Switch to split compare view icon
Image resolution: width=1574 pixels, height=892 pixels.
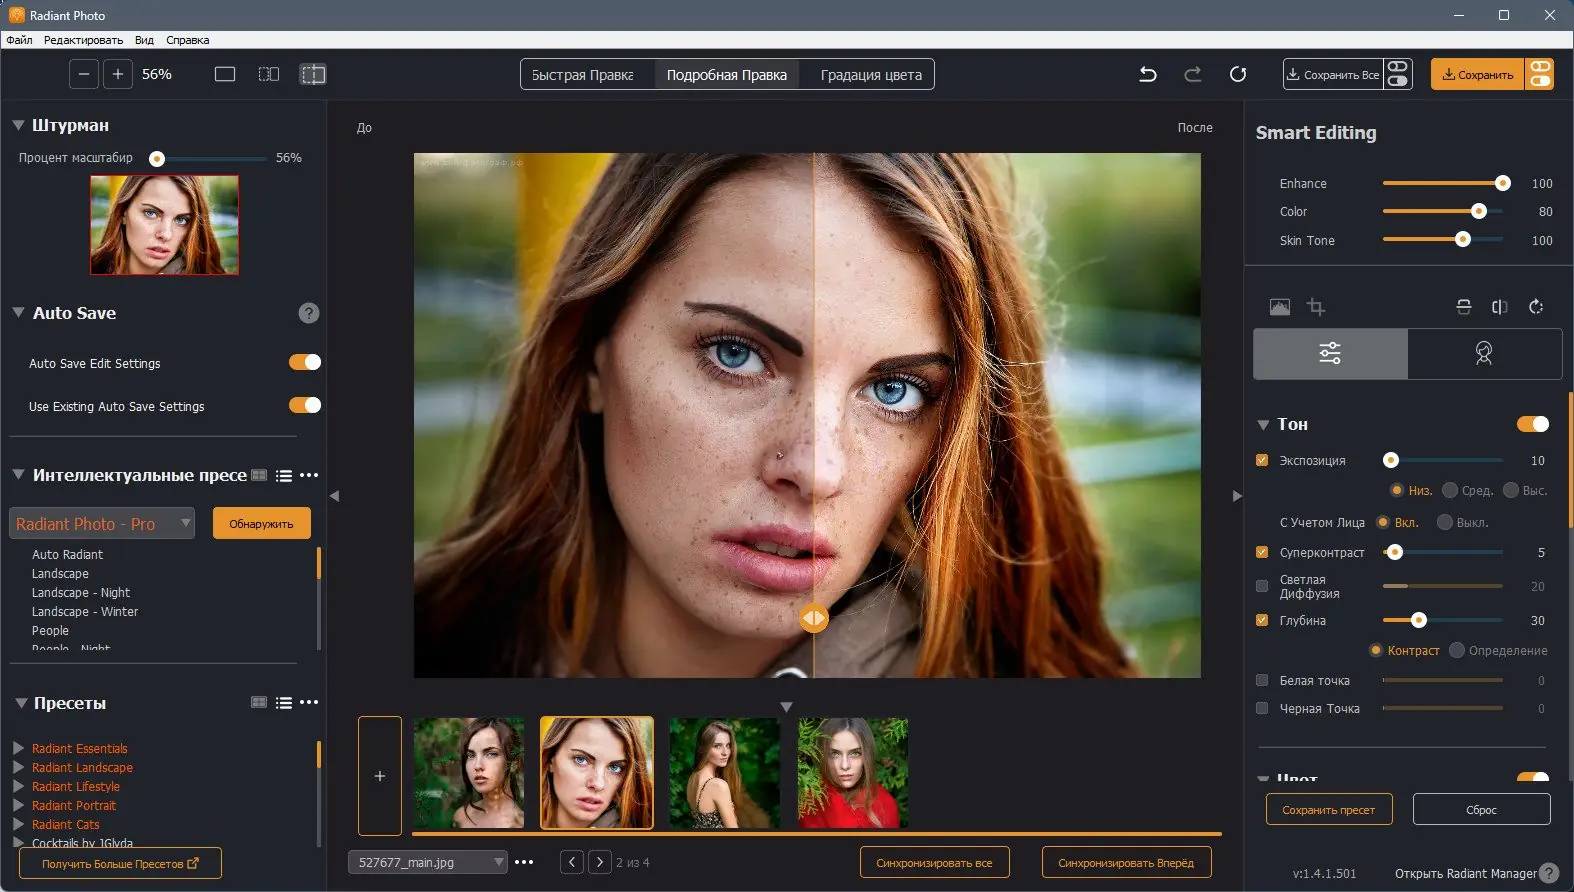point(313,74)
